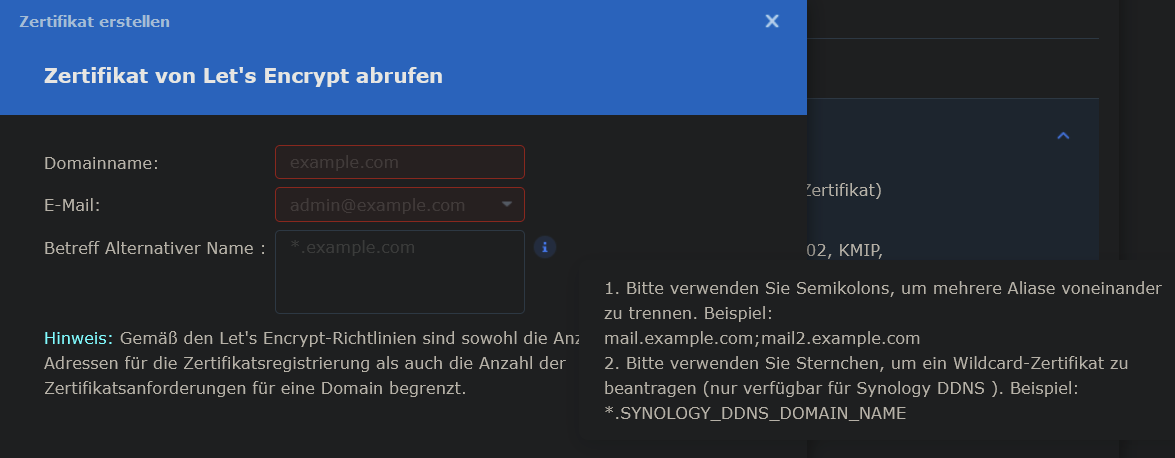The image size is (1175, 458).
Task: Focus the Betreff Alternativer Name textarea
Action: pos(400,271)
